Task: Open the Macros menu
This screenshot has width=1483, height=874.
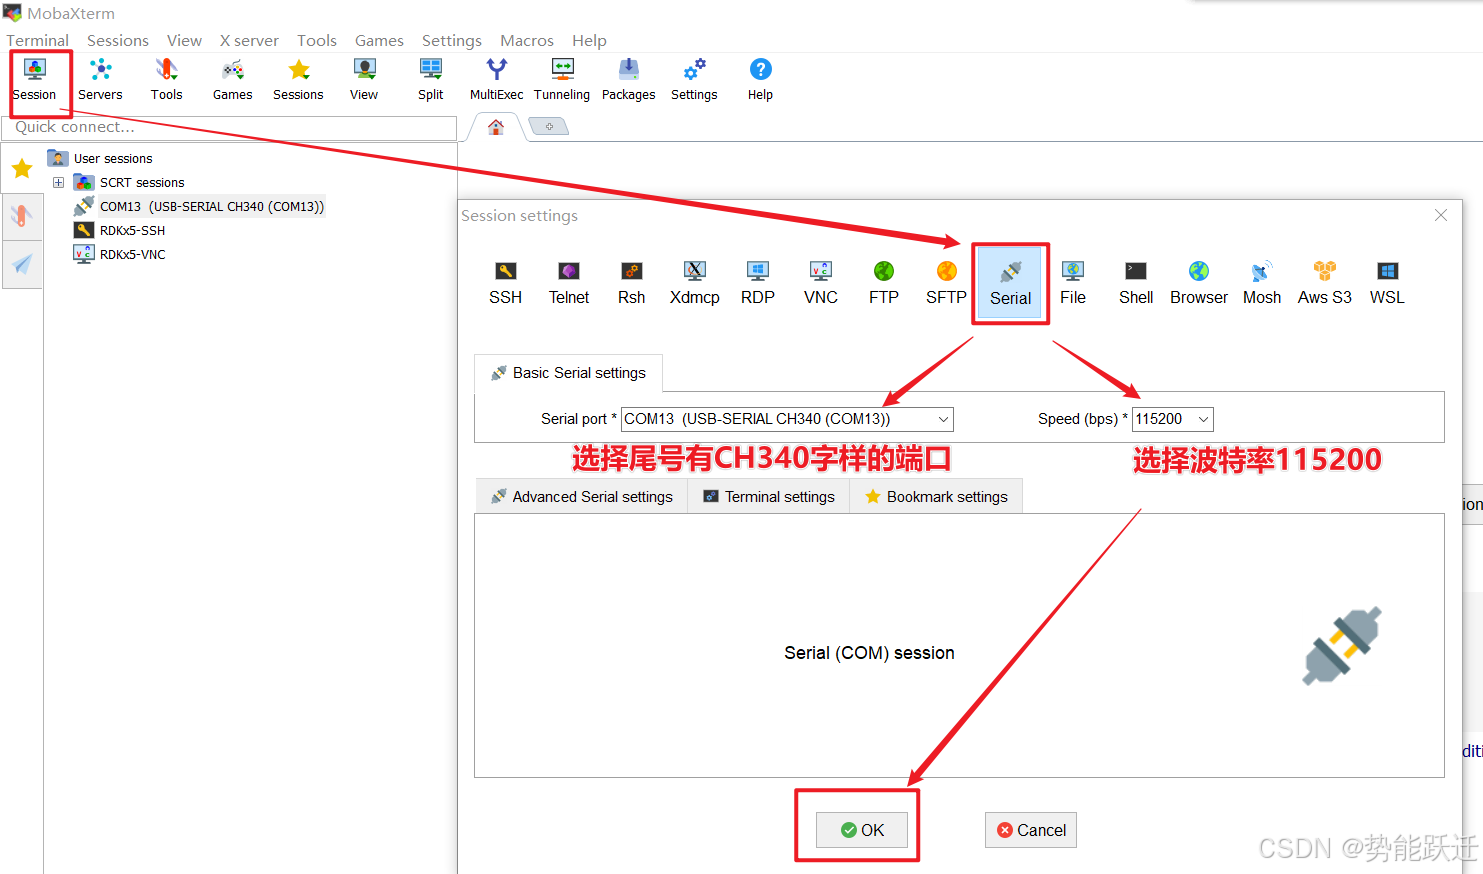Action: point(527,40)
